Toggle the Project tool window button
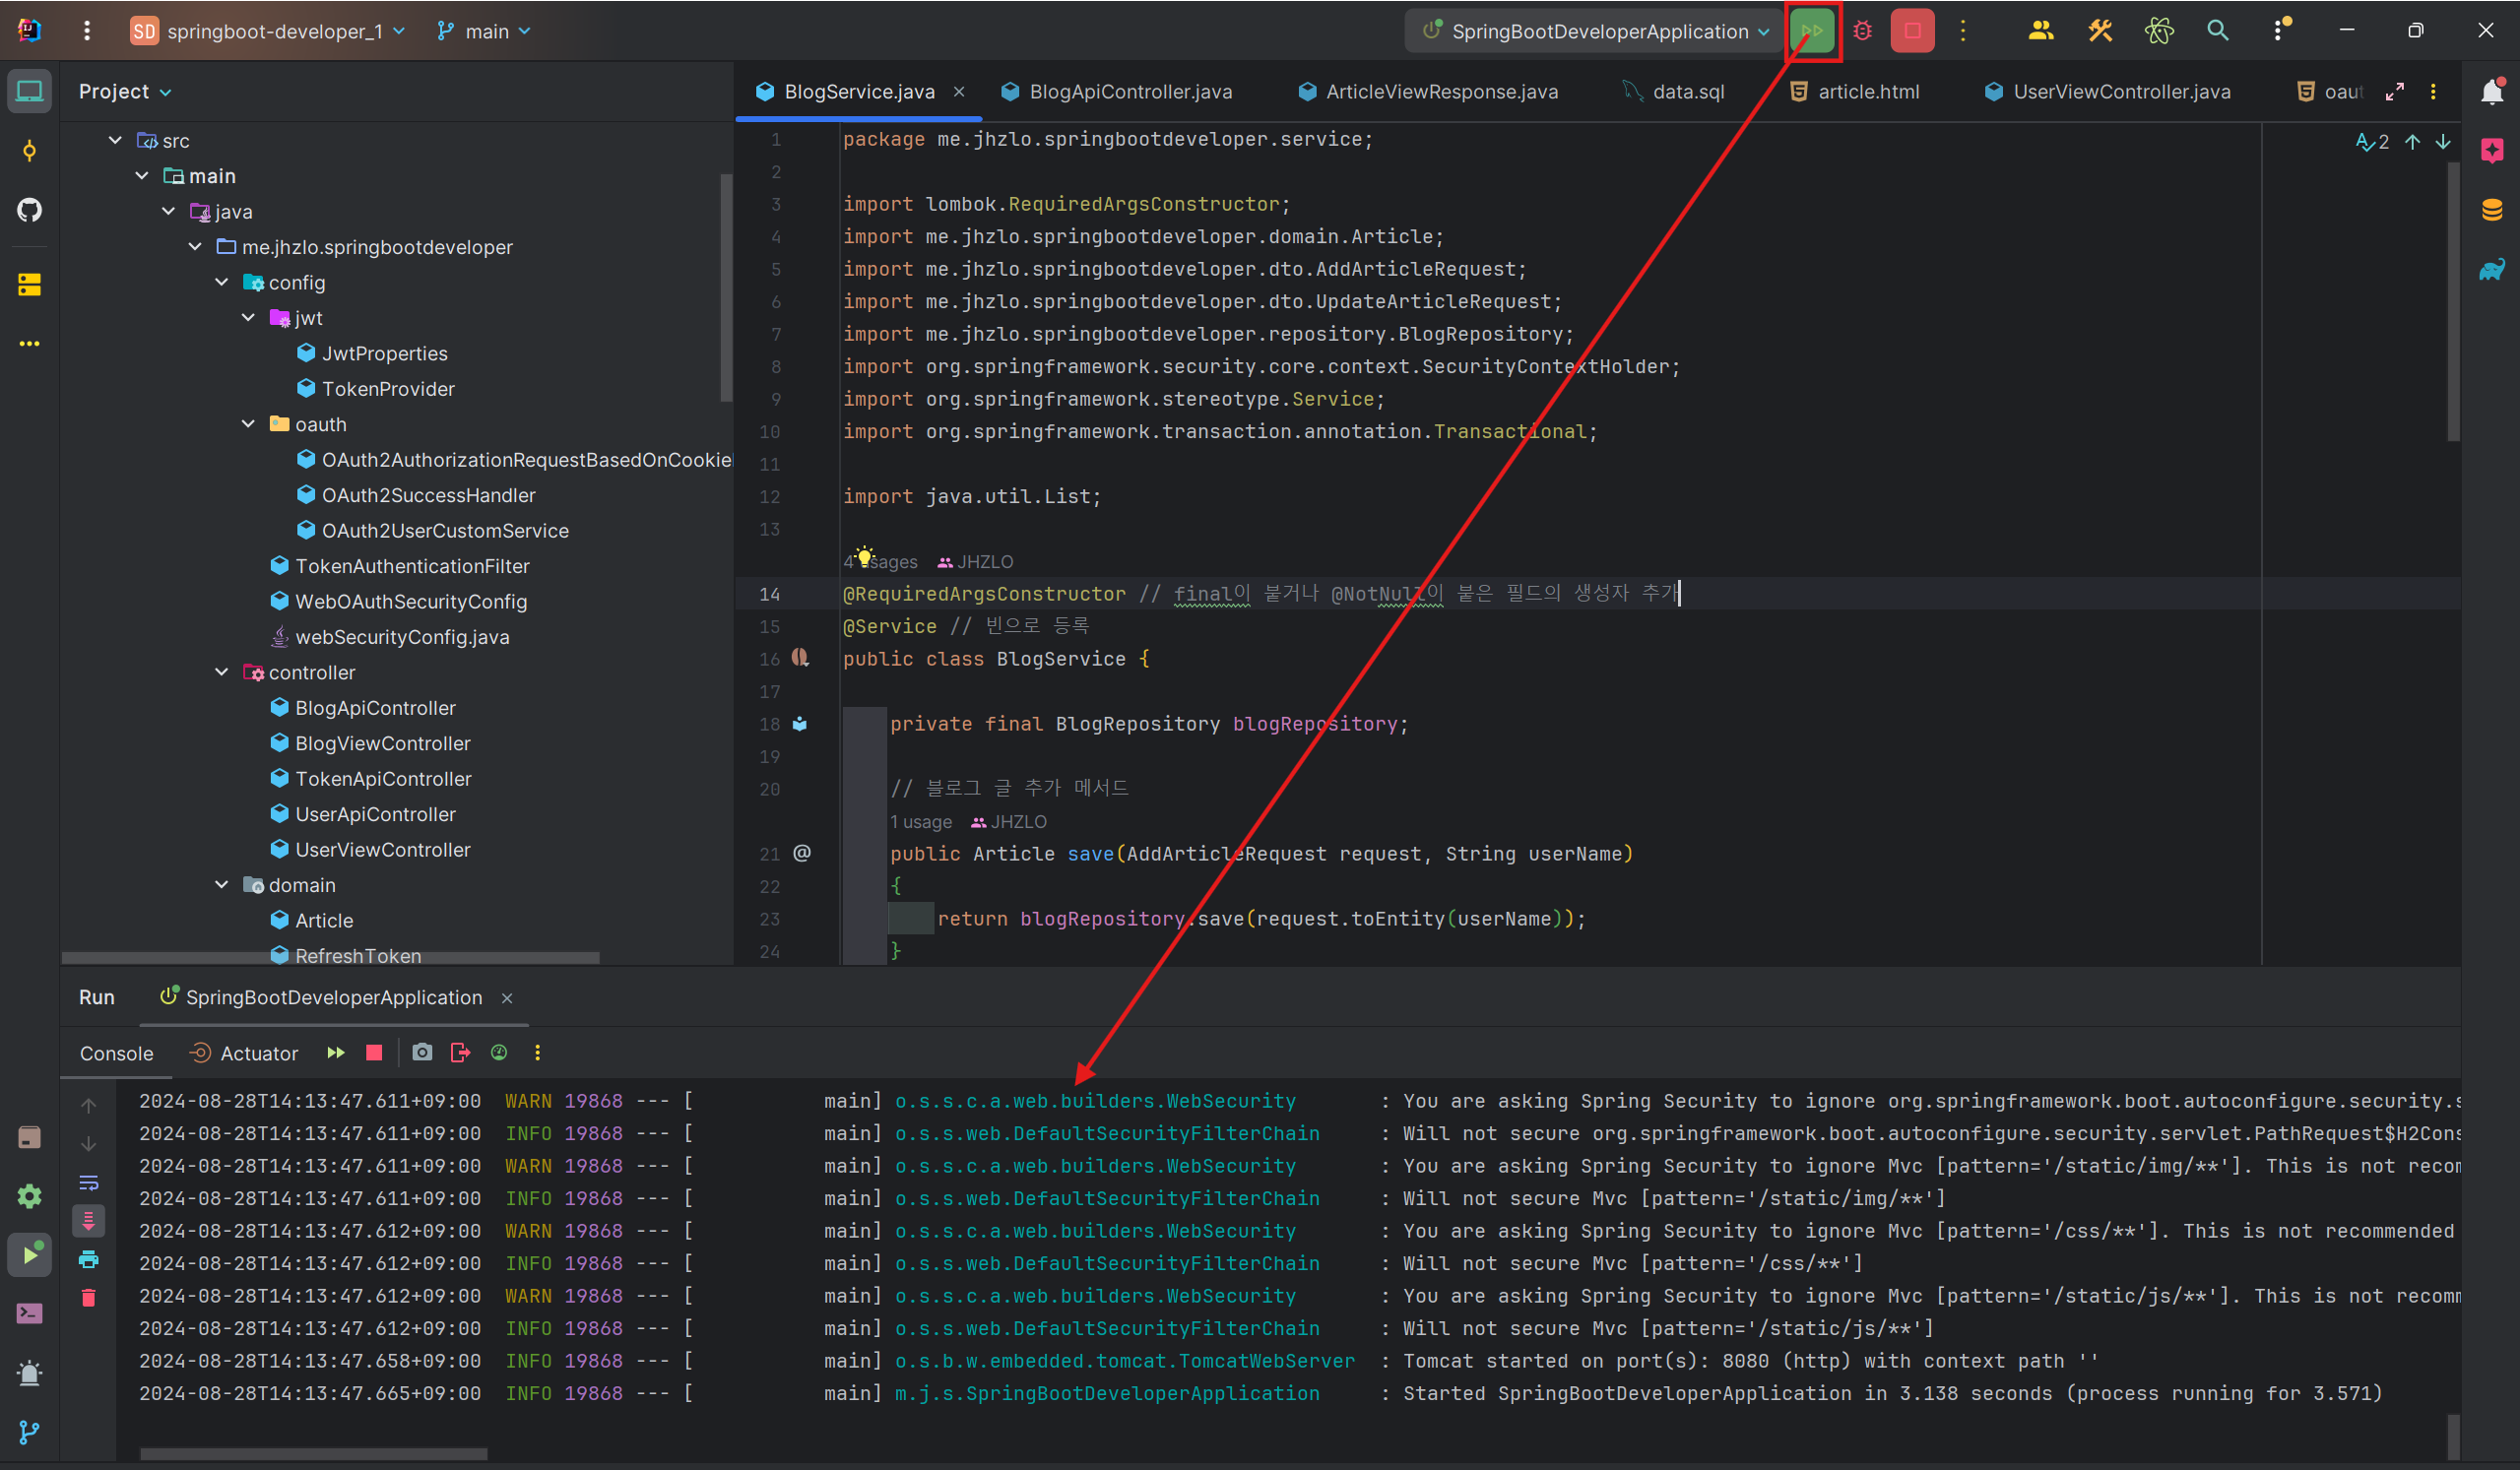This screenshot has height=1470, width=2520. point(29,91)
